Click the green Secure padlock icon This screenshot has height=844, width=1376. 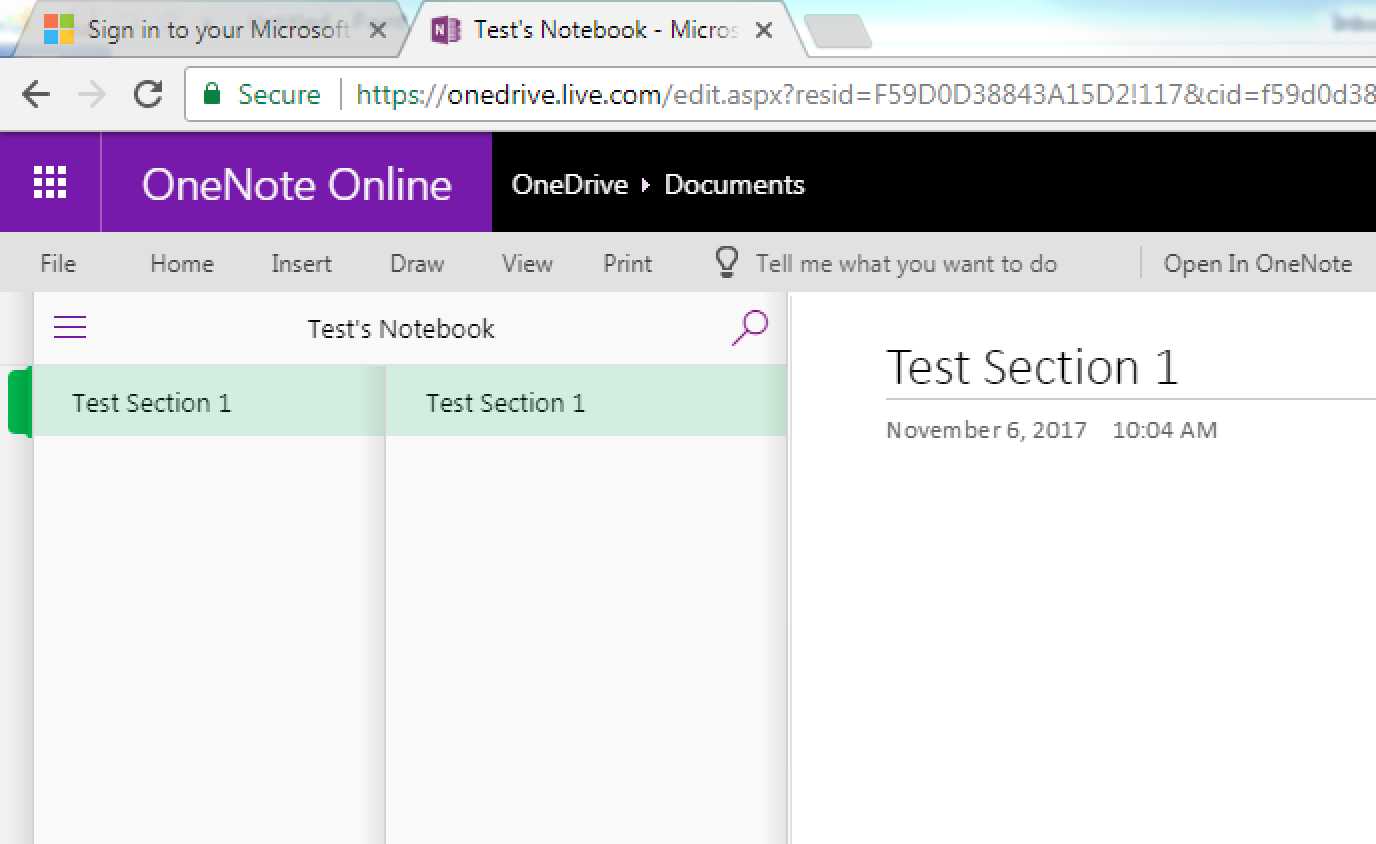(211, 94)
